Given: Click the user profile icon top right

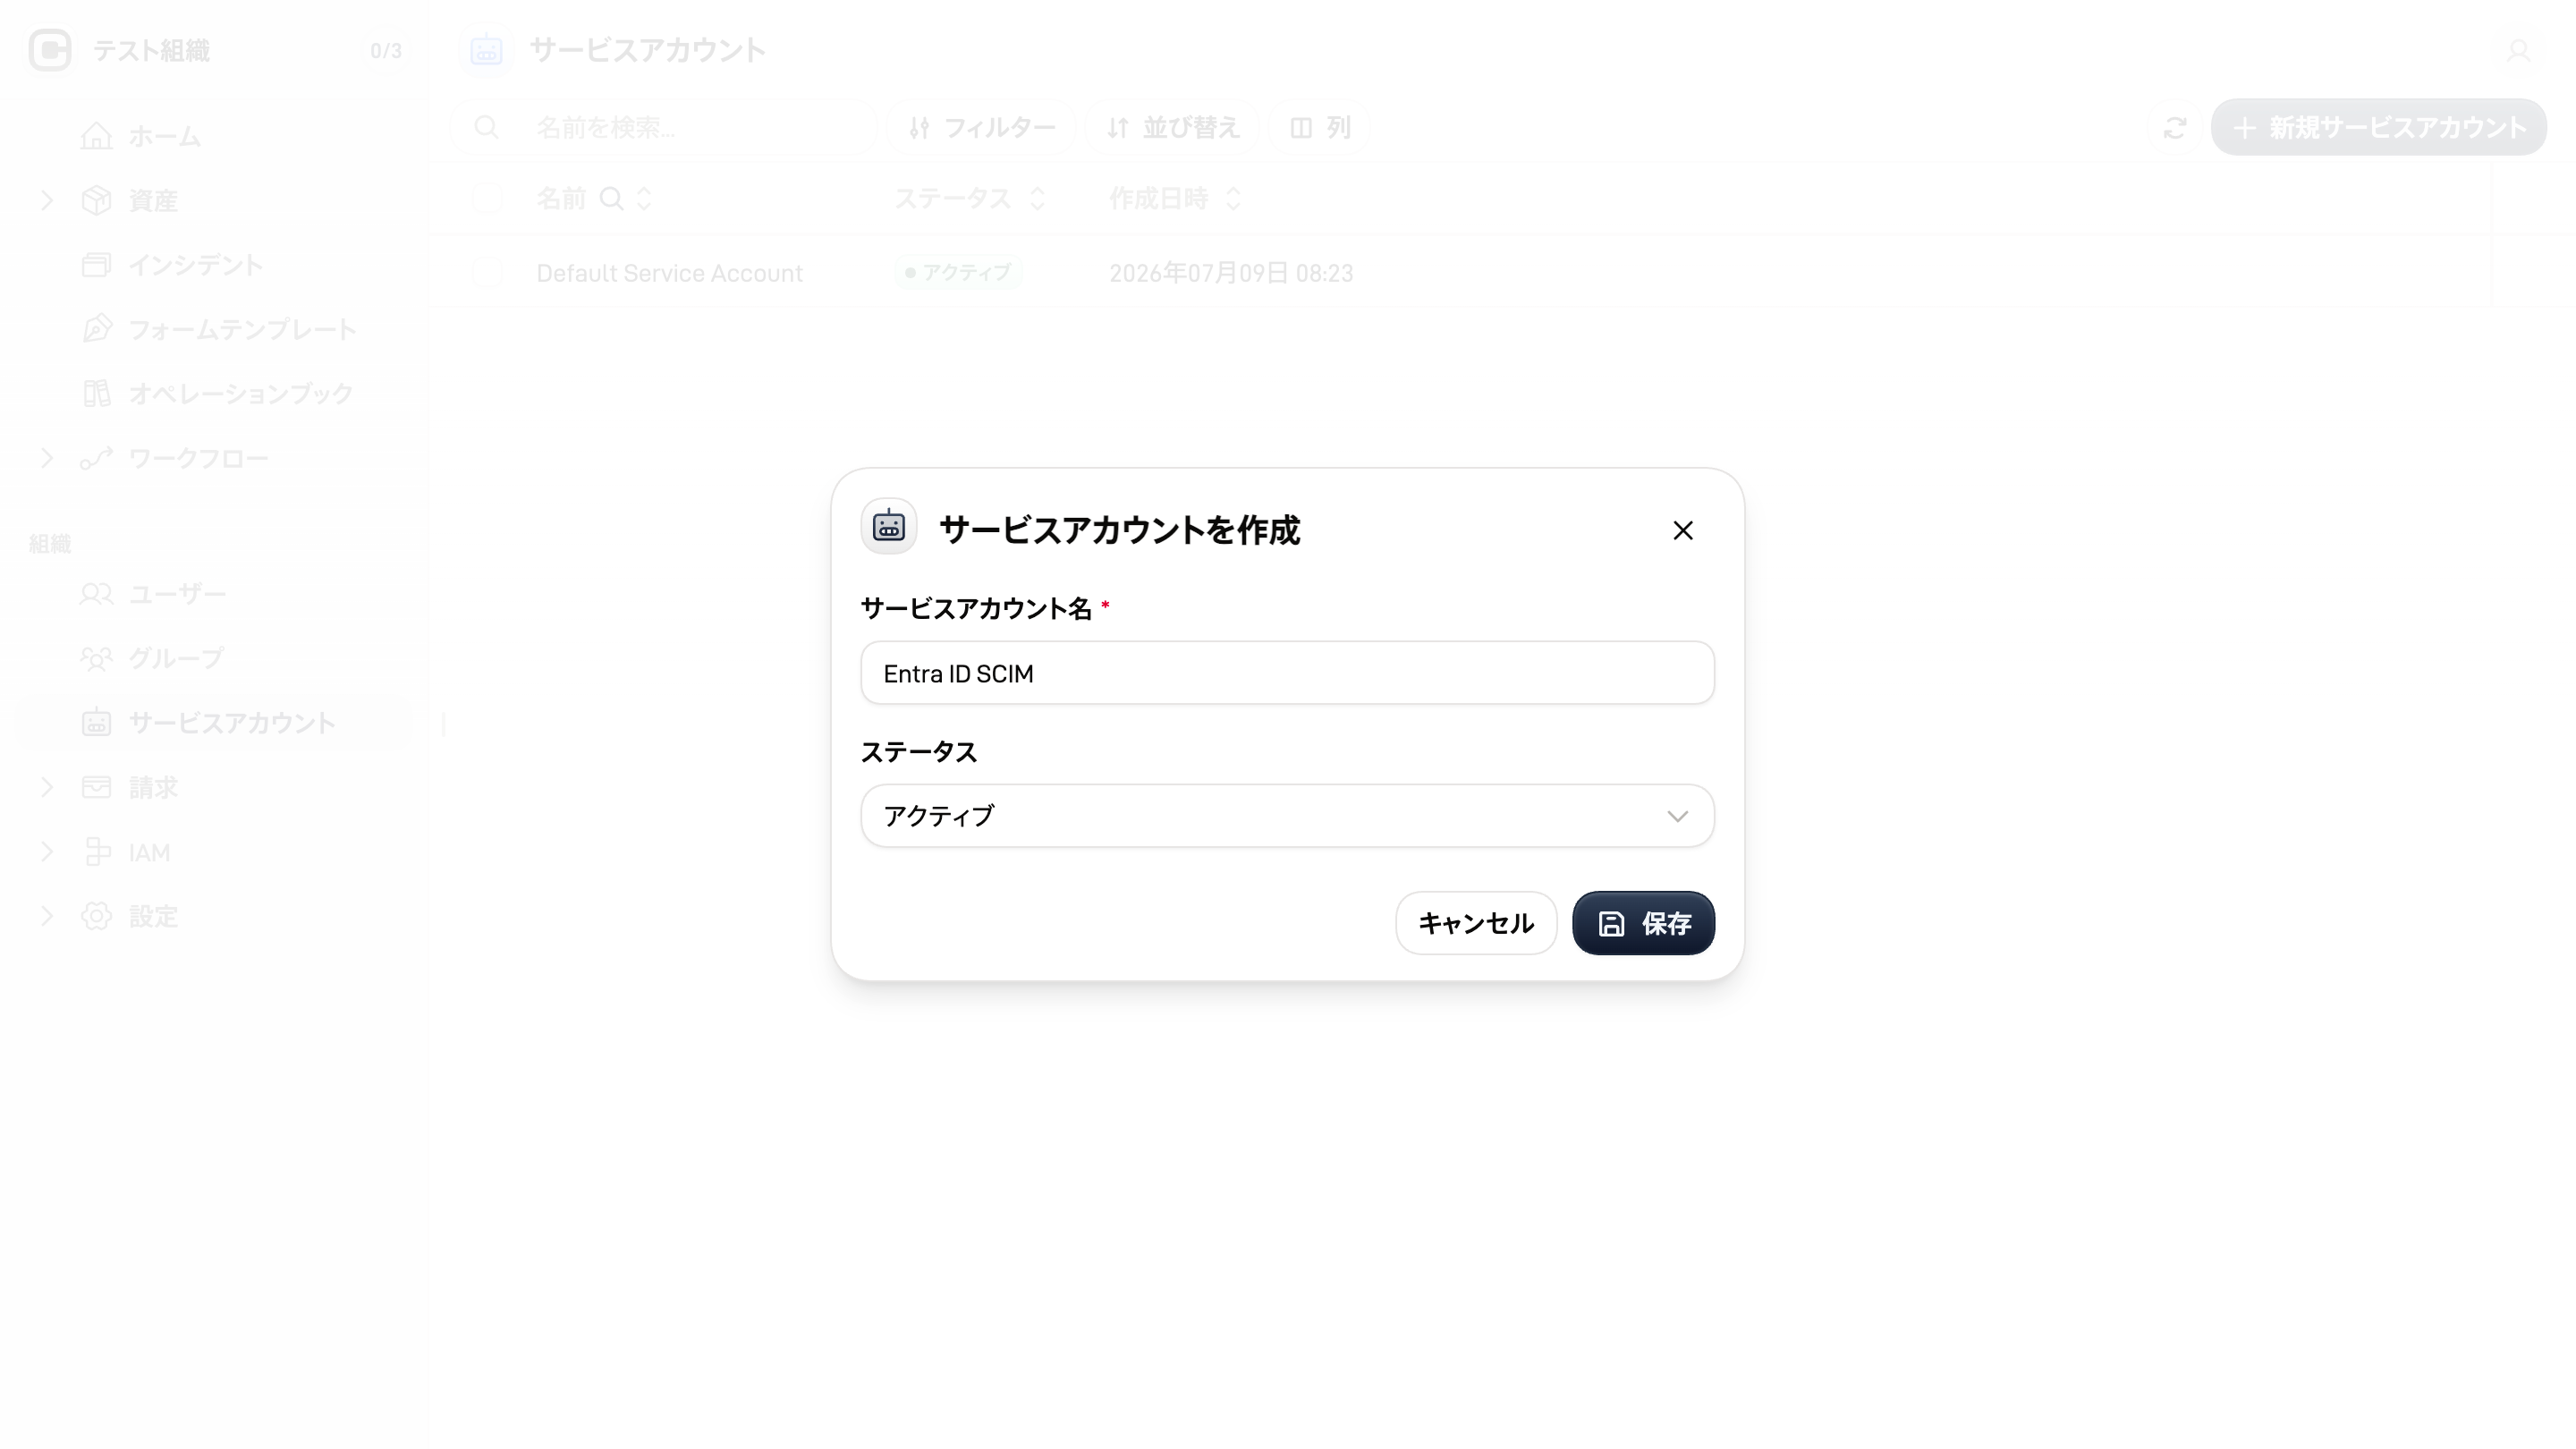Looking at the screenshot, I should point(2518,50).
